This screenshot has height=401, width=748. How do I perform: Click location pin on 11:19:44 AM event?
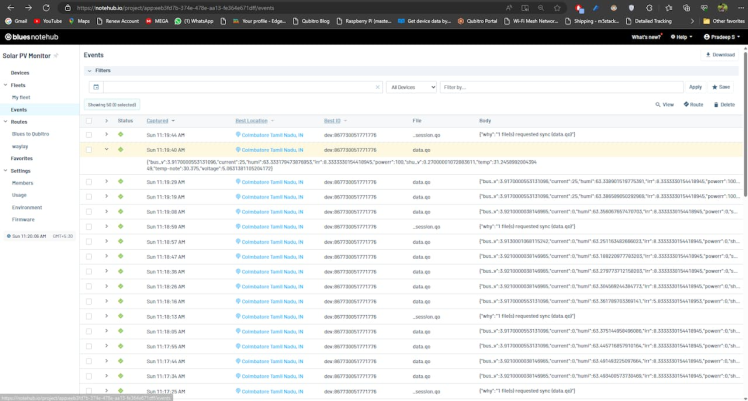pos(238,134)
